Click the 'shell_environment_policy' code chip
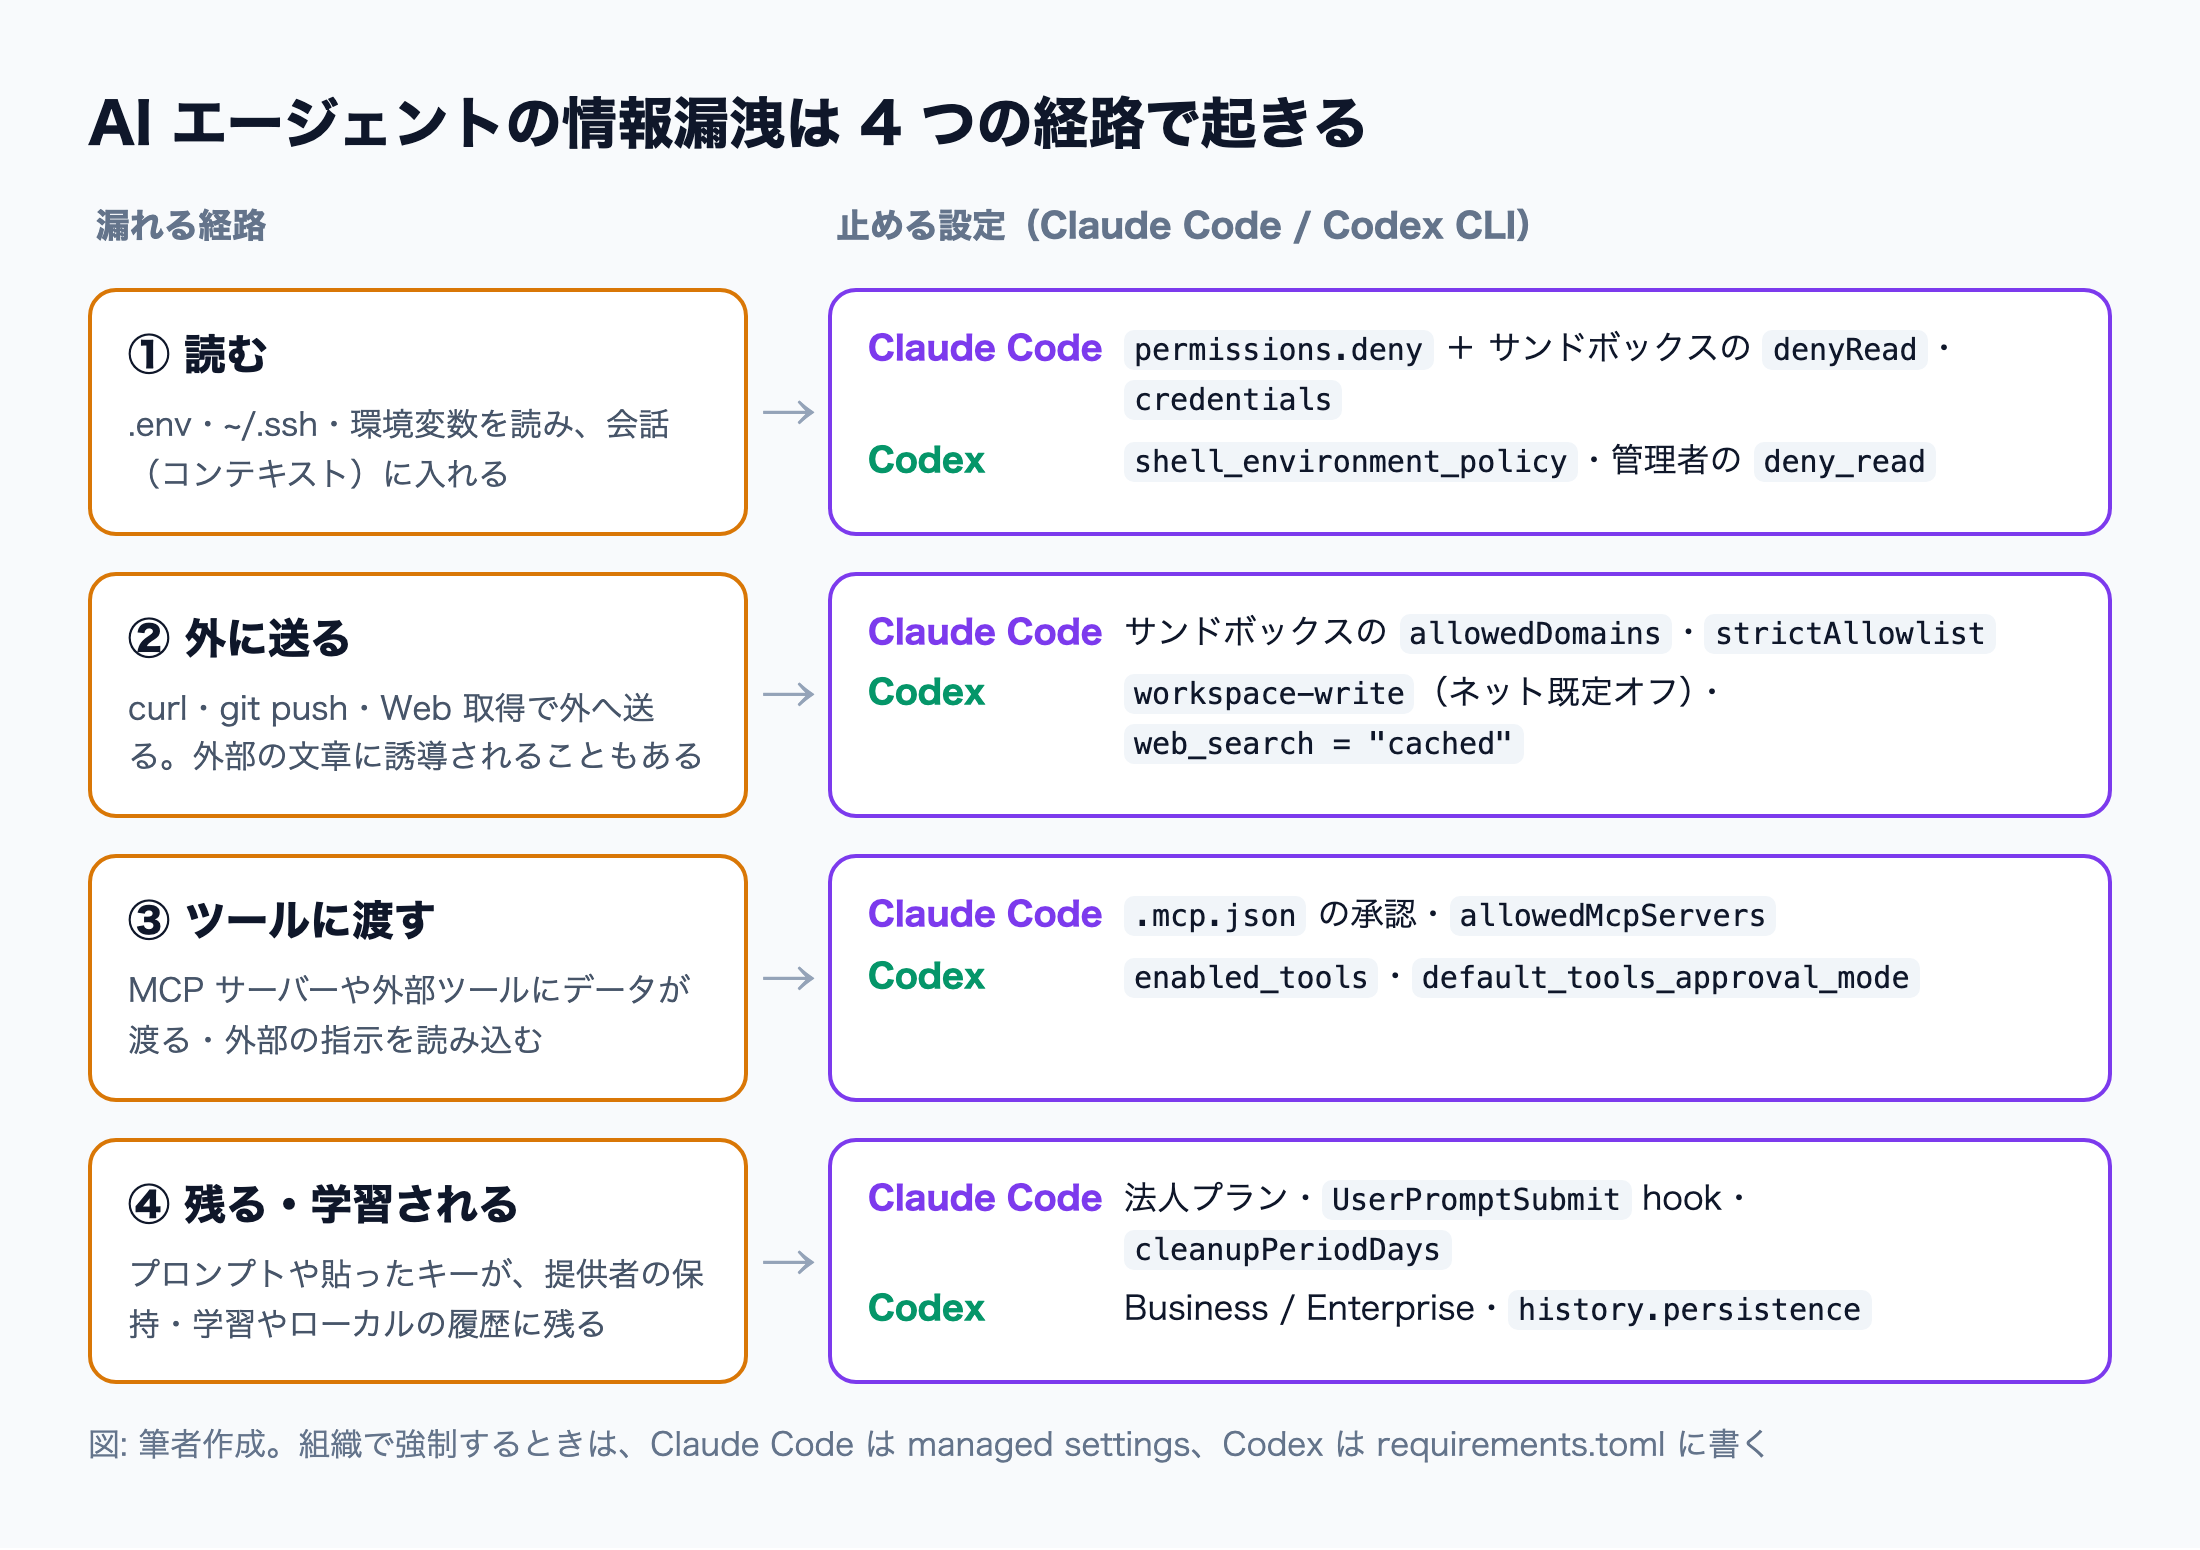The height and width of the screenshot is (1550, 2200). [1350, 462]
